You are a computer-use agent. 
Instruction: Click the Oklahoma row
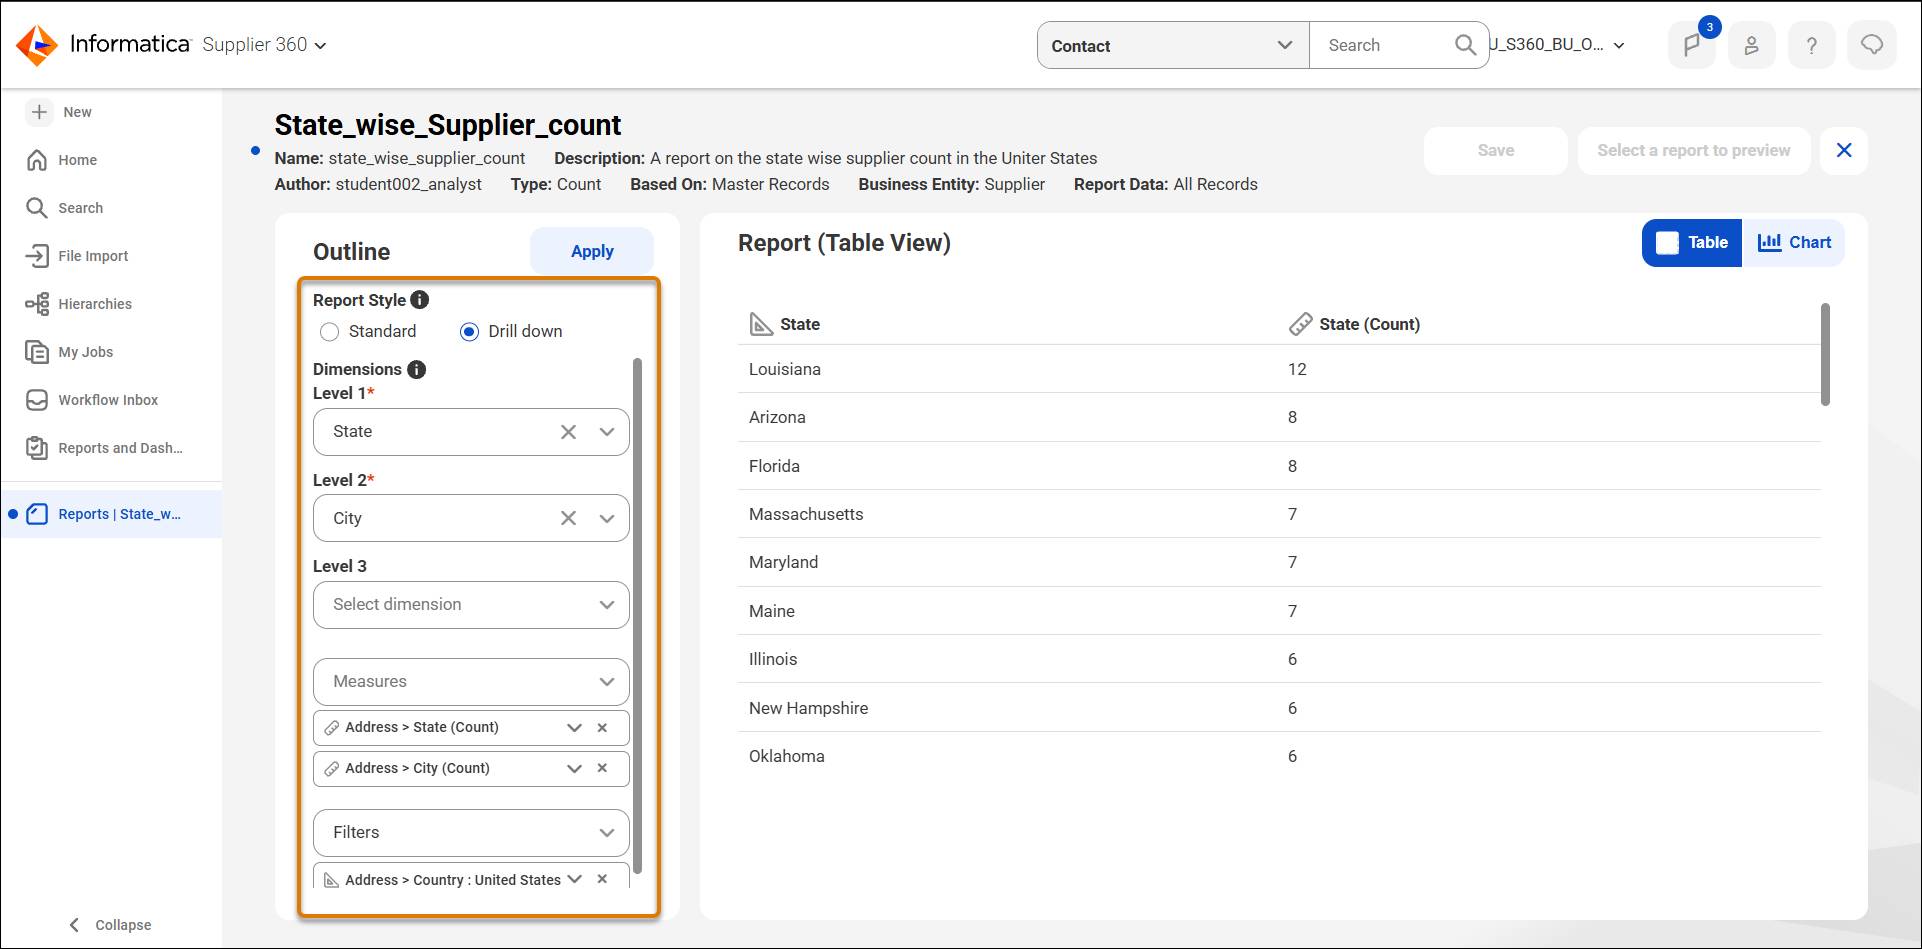pos(1279,756)
